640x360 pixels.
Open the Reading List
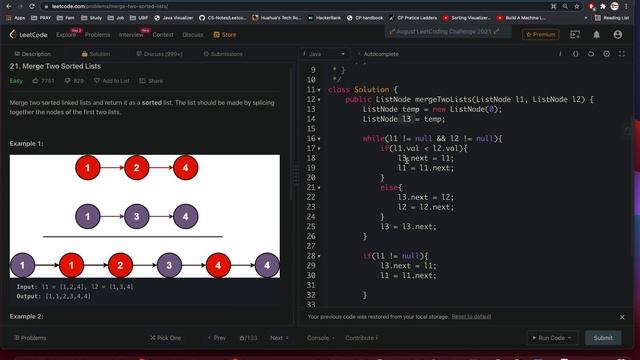(611, 18)
